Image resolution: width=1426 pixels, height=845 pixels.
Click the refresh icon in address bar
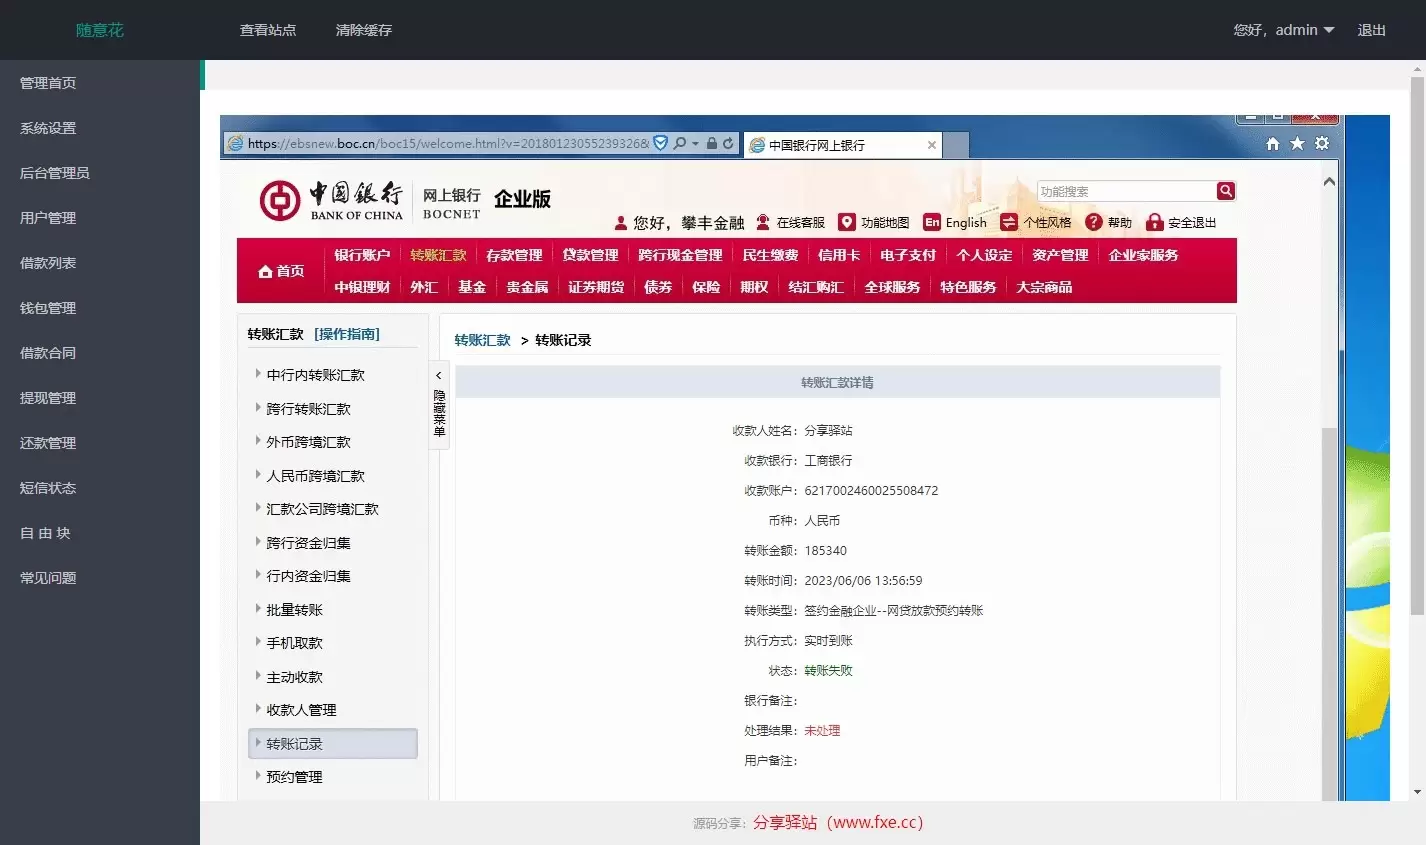coord(728,144)
